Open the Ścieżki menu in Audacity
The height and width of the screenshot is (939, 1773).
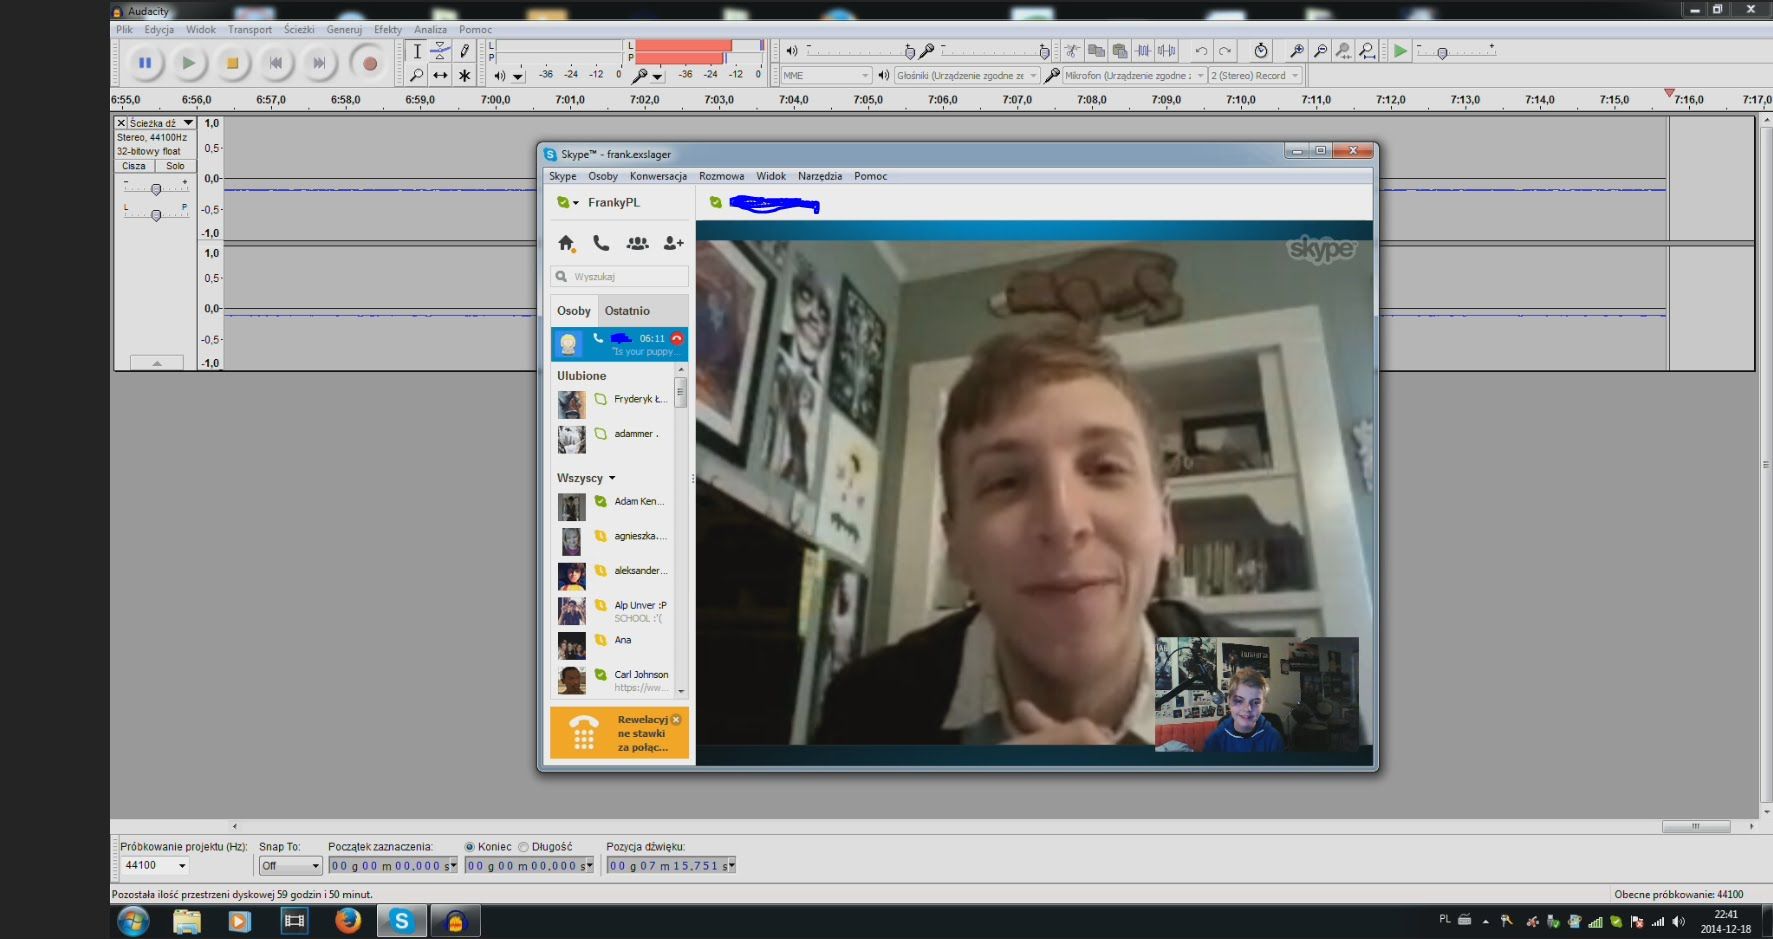point(299,30)
